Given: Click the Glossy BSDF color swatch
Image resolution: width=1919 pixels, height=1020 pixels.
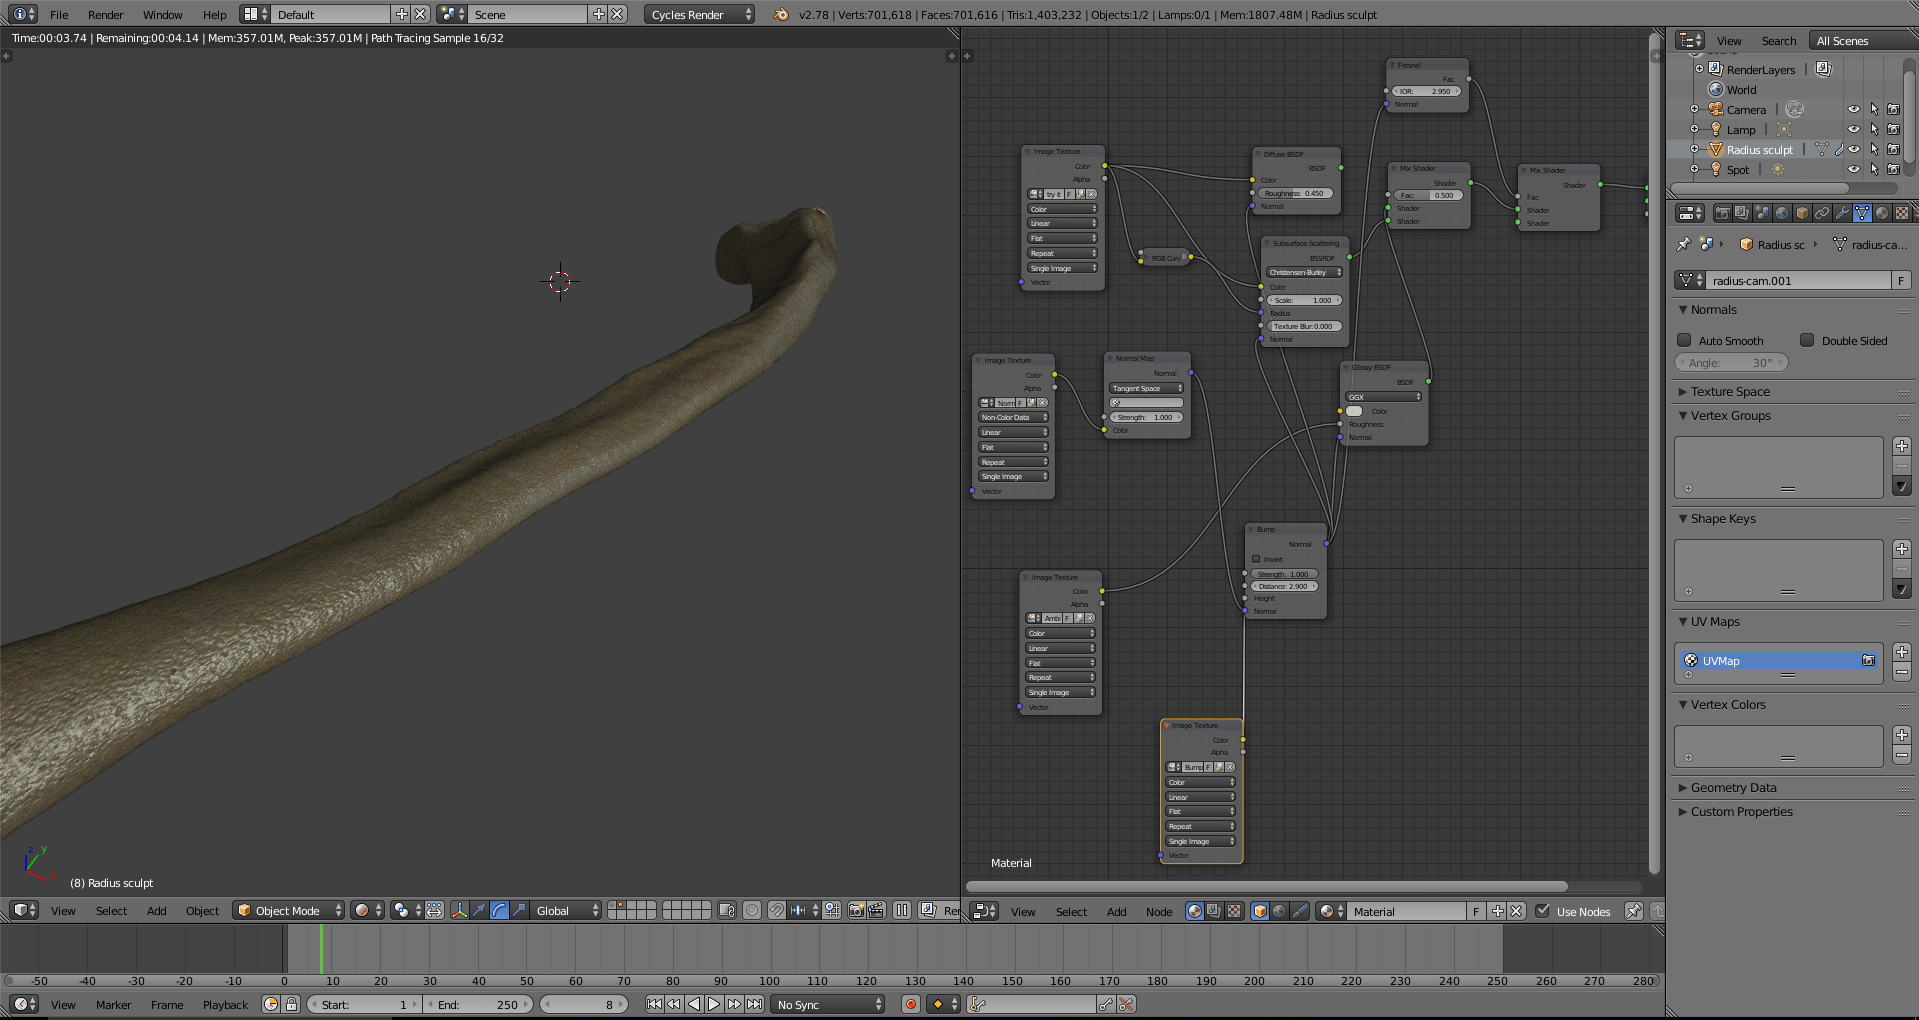Looking at the screenshot, I should pos(1354,411).
